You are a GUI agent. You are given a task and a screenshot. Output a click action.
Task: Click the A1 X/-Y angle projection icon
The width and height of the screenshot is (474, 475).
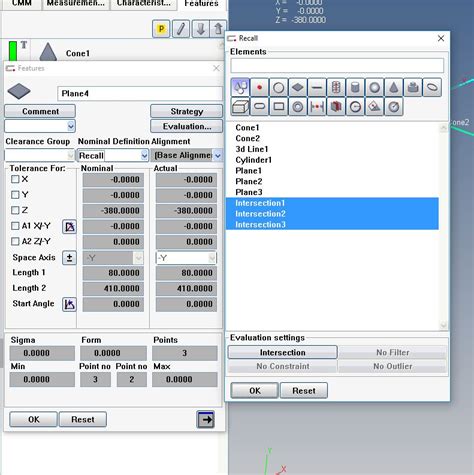point(69,227)
